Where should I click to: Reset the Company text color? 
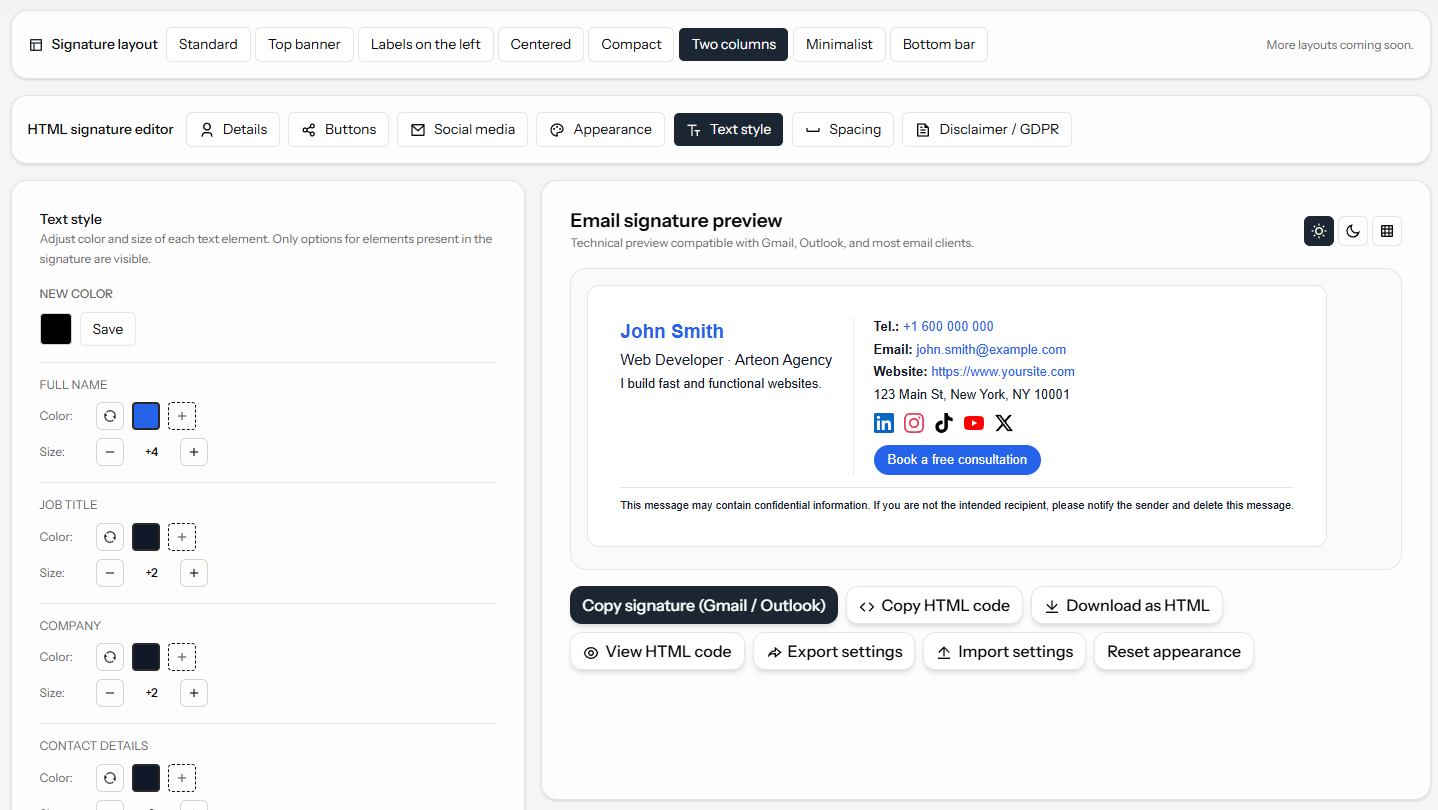(110, 656)
